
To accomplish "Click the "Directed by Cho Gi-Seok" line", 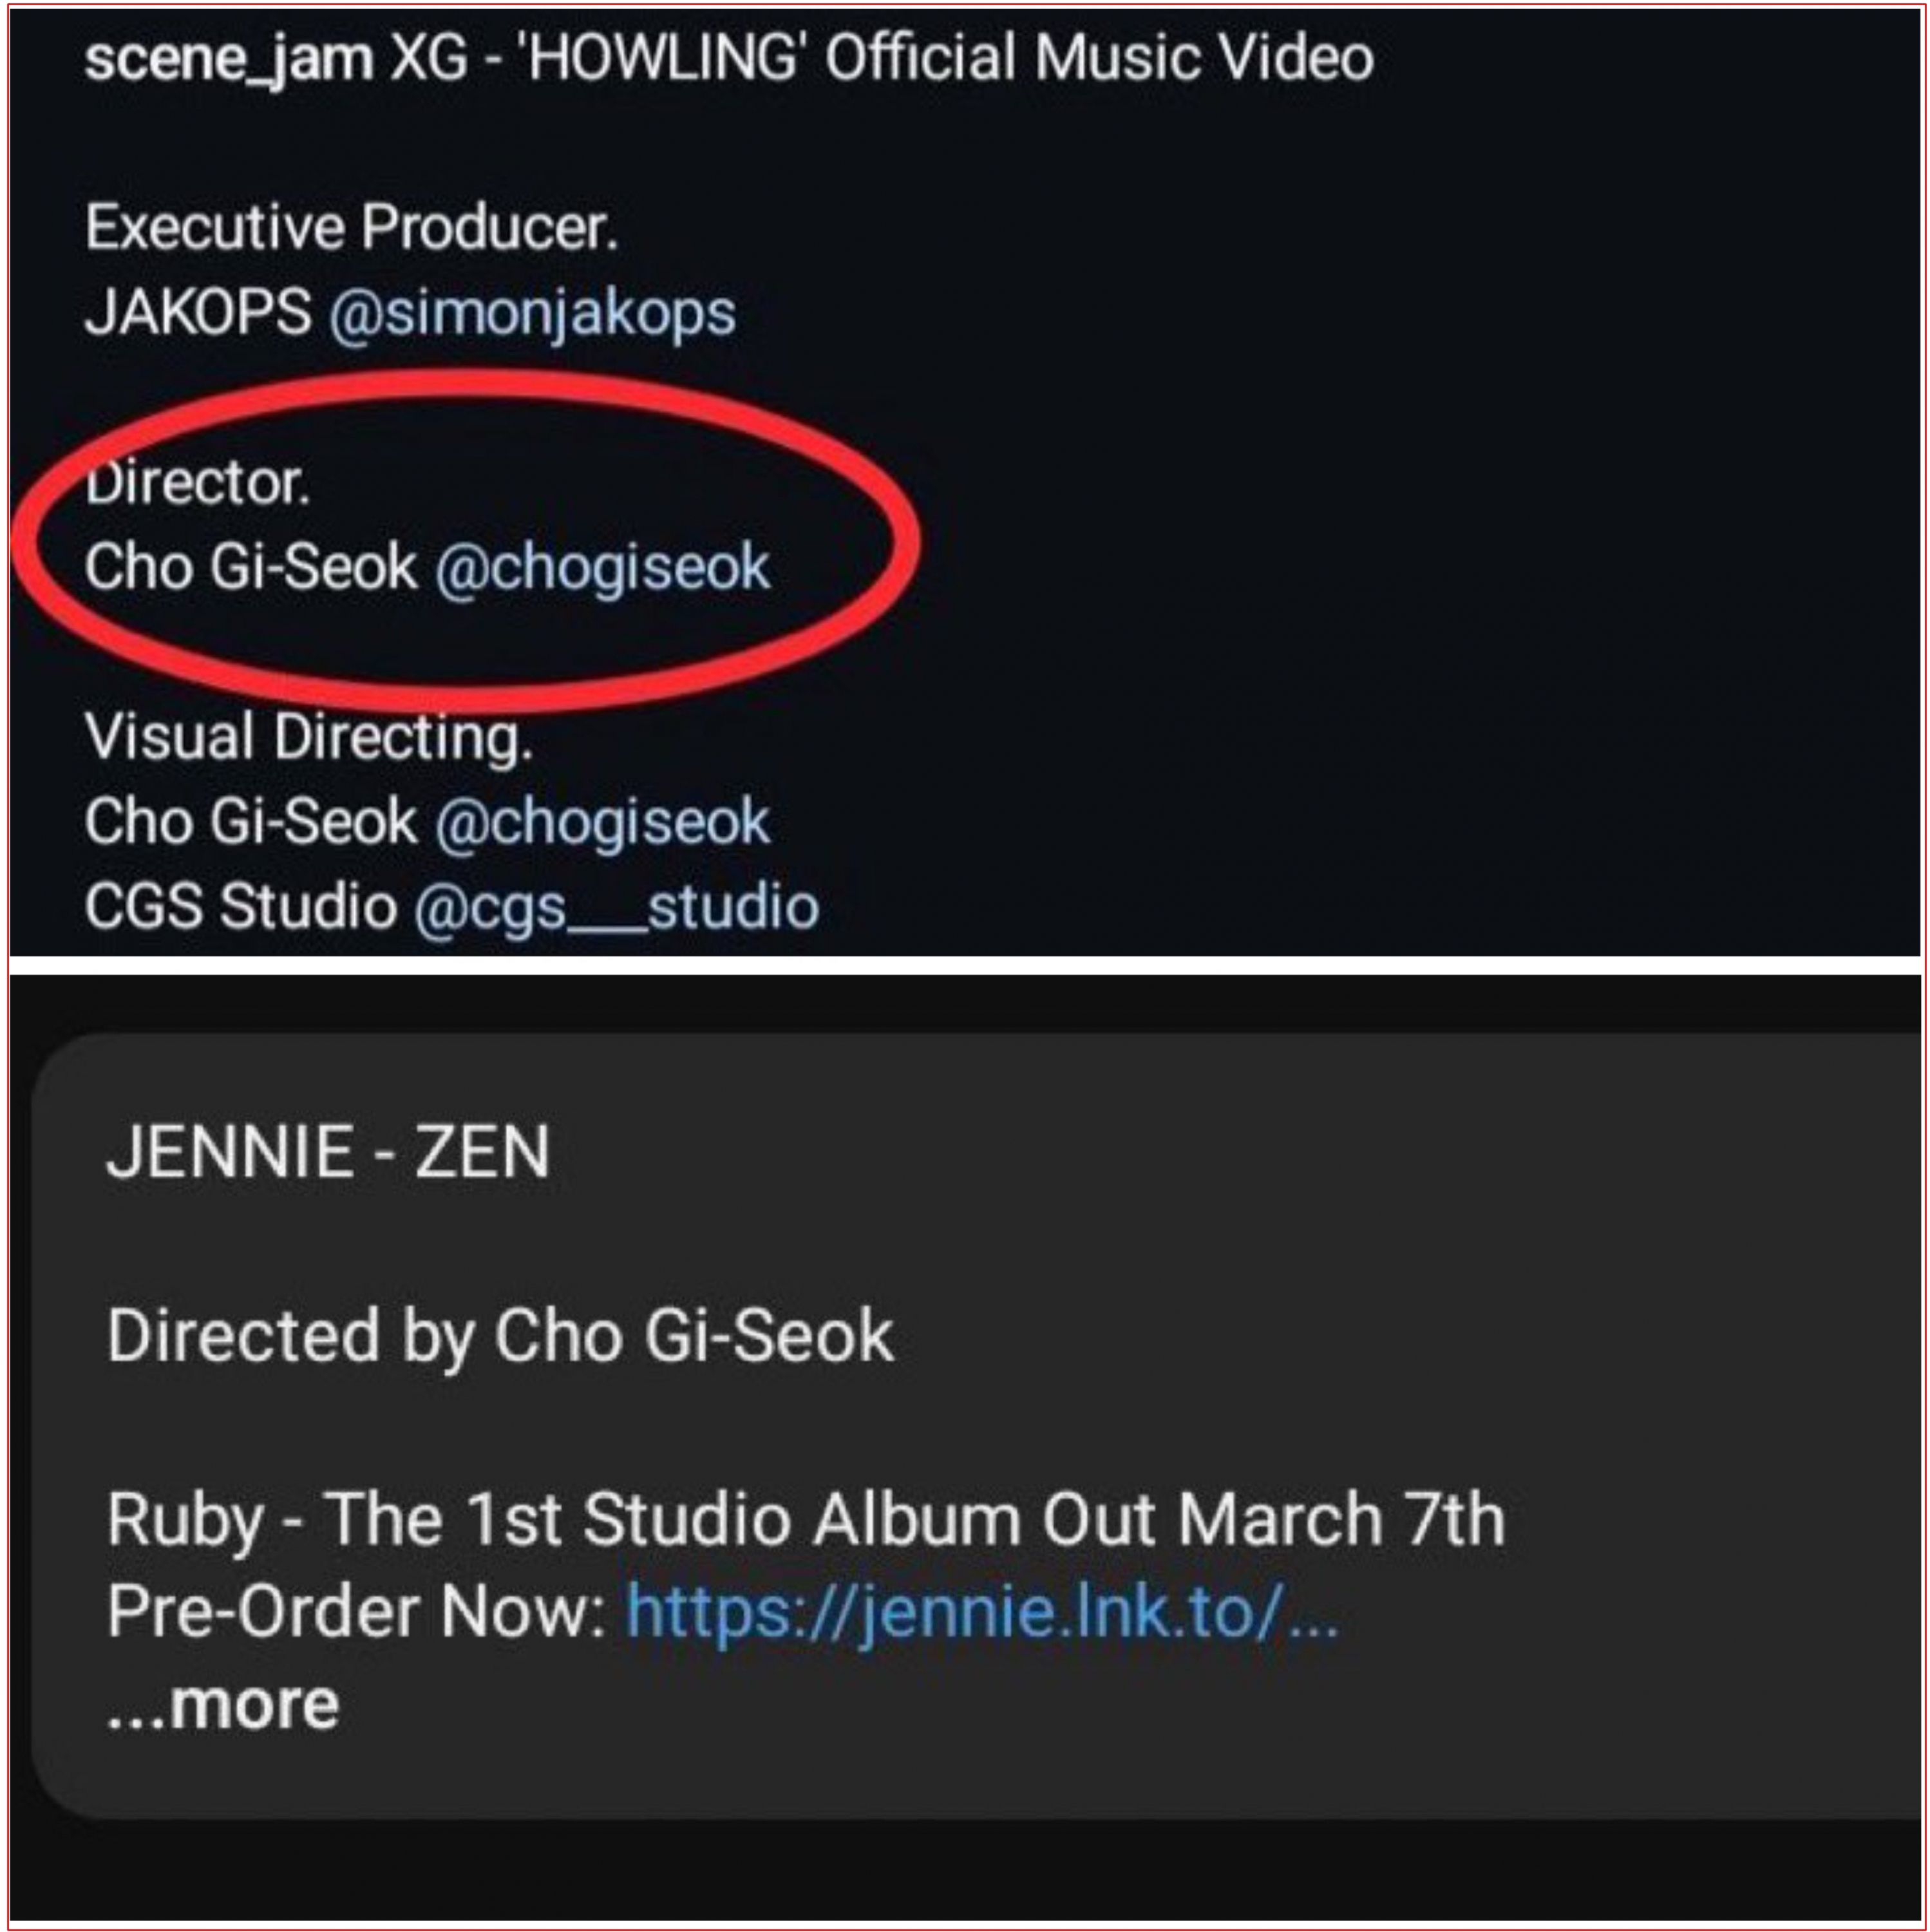I will [500, 1336].
